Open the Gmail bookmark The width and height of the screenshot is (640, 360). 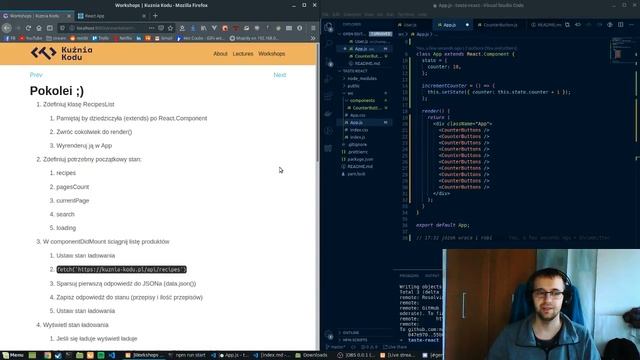click(x=163, y=38)
